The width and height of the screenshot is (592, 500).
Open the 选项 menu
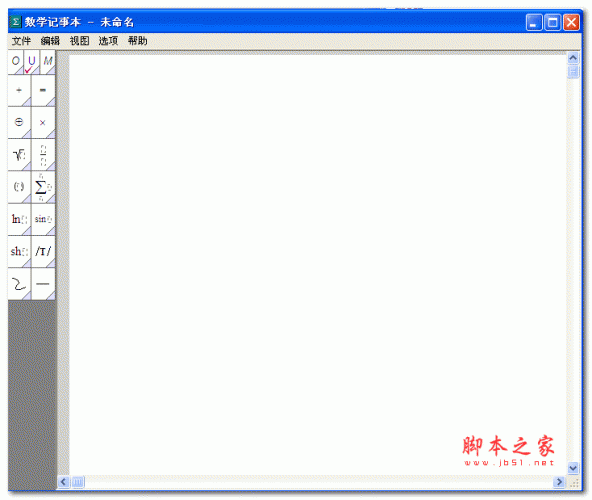(108, 41)
